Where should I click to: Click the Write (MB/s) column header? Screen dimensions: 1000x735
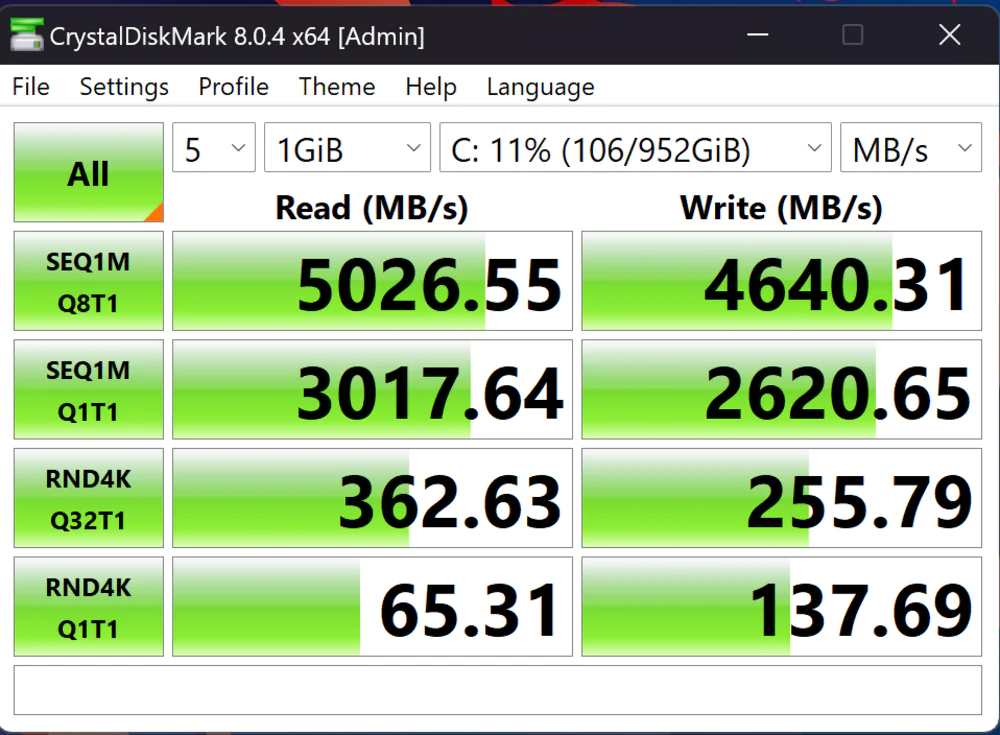[x=781, y=208]
